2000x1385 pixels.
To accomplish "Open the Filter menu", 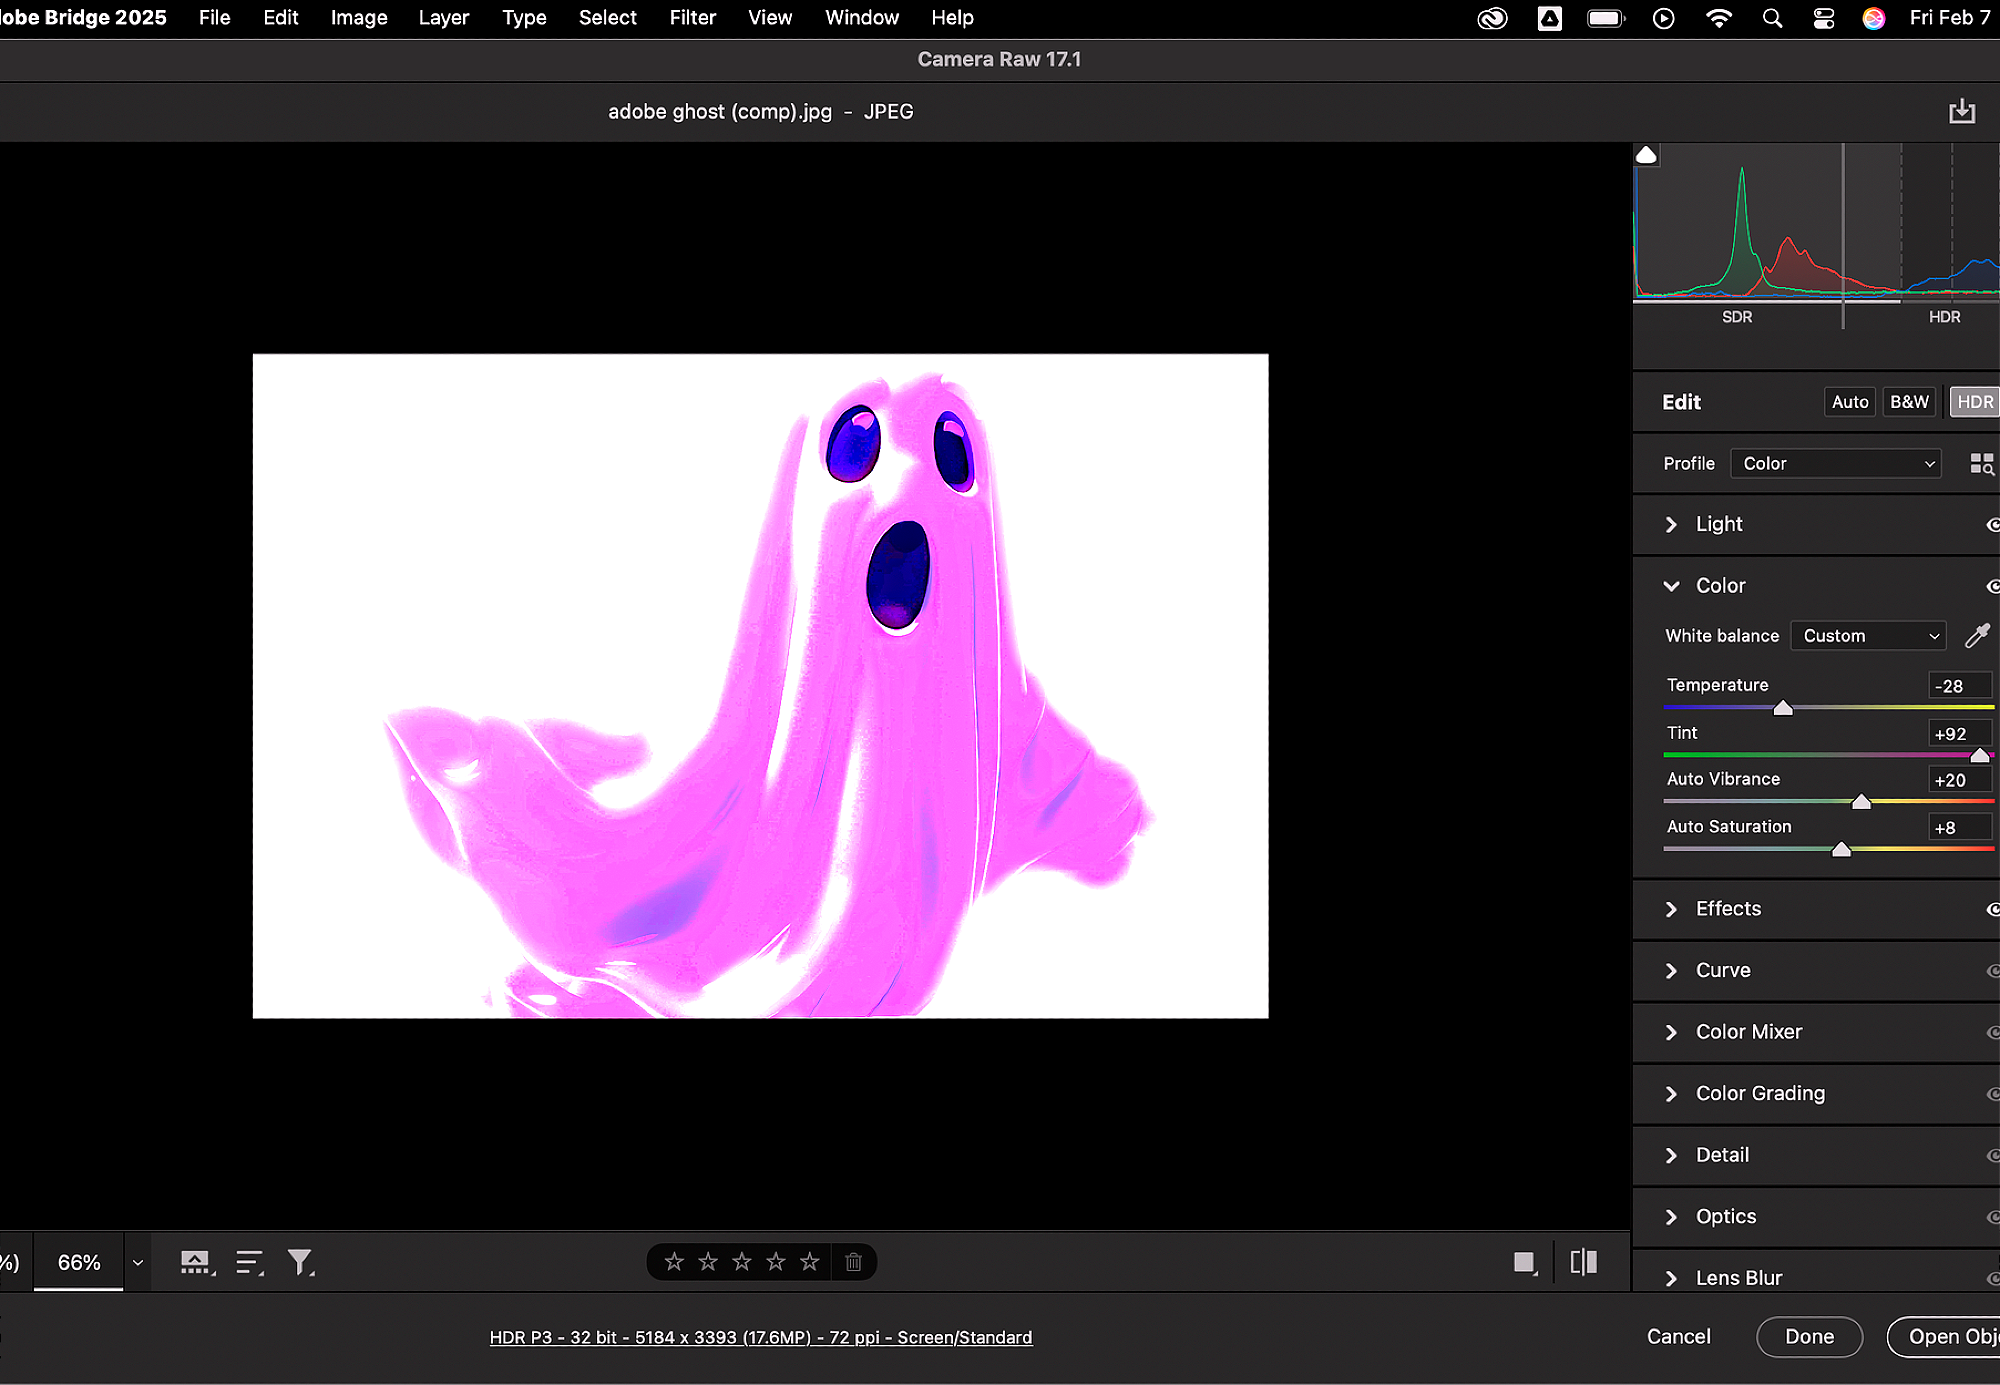I will 692,18.
